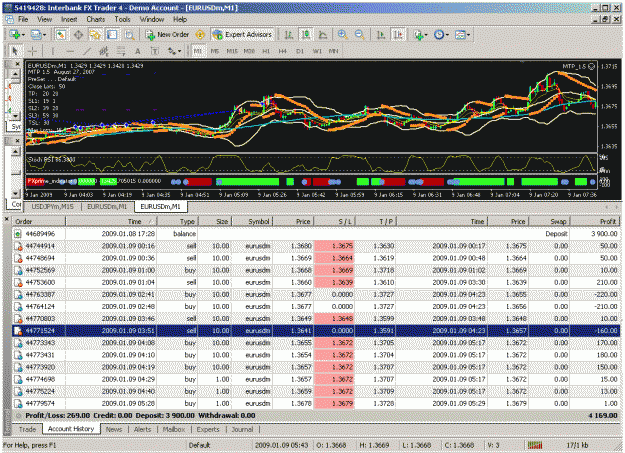Expand the Templates dropdown arrow
This screenshot has height=453, width=625.
pyautogui.click(x=468, y=35)
